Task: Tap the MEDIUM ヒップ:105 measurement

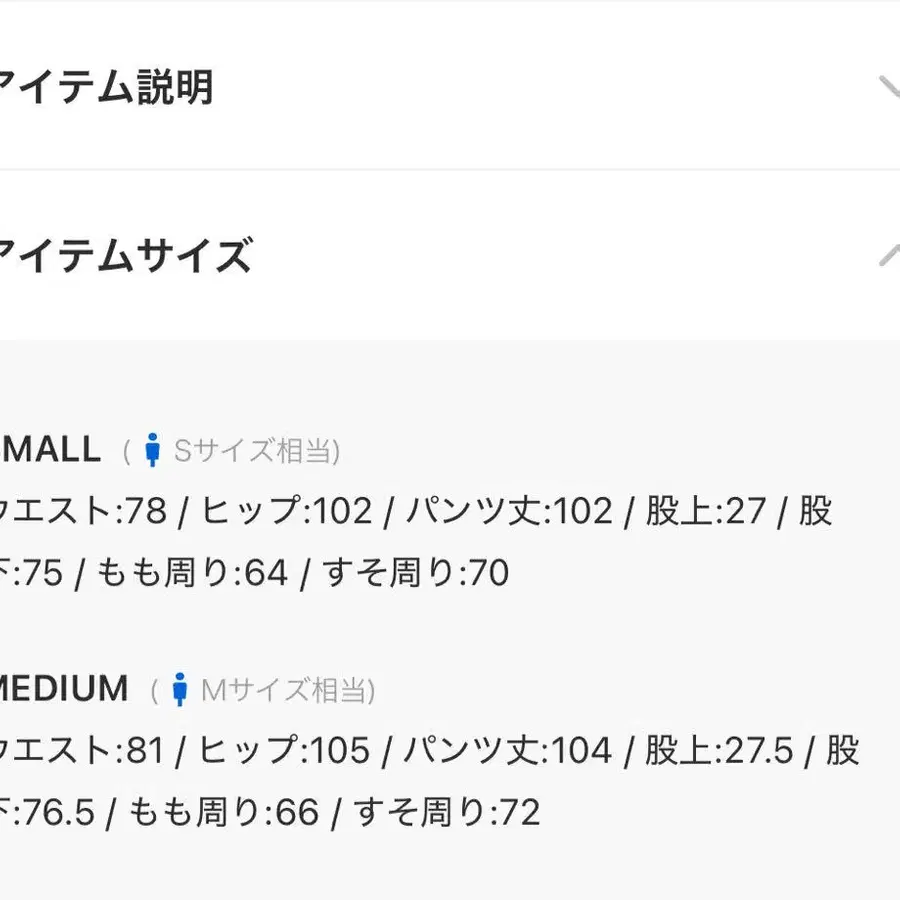Action: (284, 750)
